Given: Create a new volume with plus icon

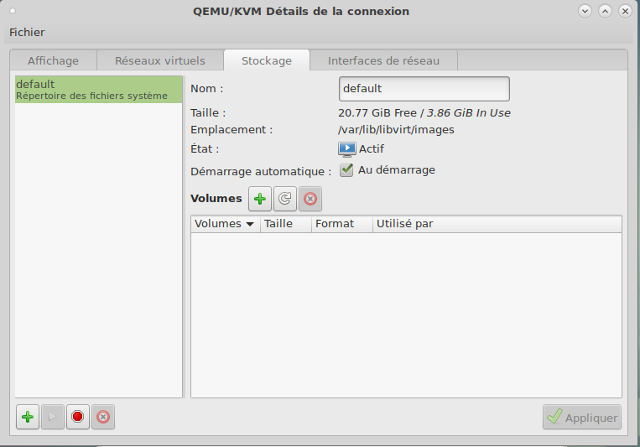Looking at the screenshot, I should (x=260, y=199).
